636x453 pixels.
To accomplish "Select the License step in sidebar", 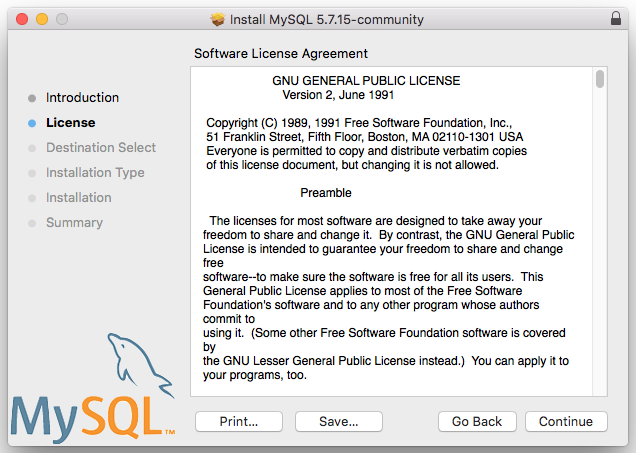I will (70, 123).
